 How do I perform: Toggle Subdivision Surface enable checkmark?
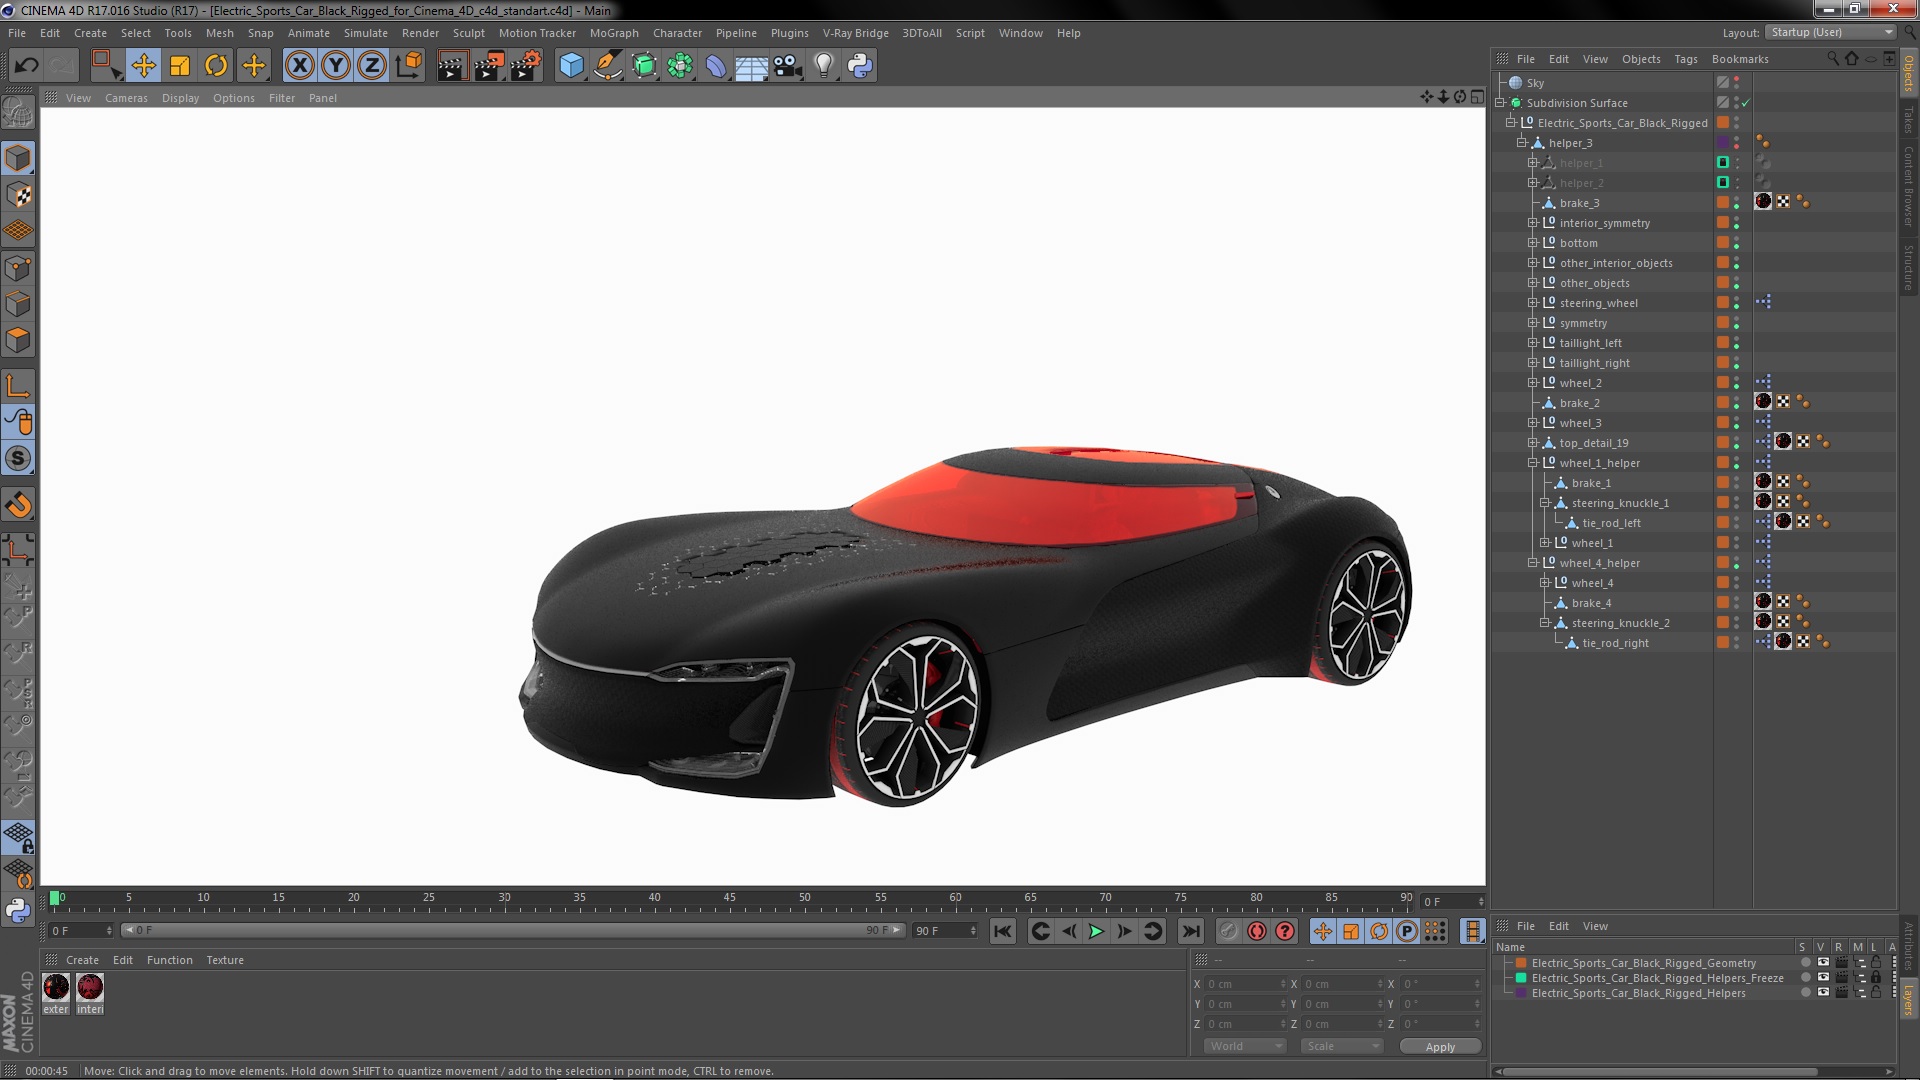tap(1746, 103)
